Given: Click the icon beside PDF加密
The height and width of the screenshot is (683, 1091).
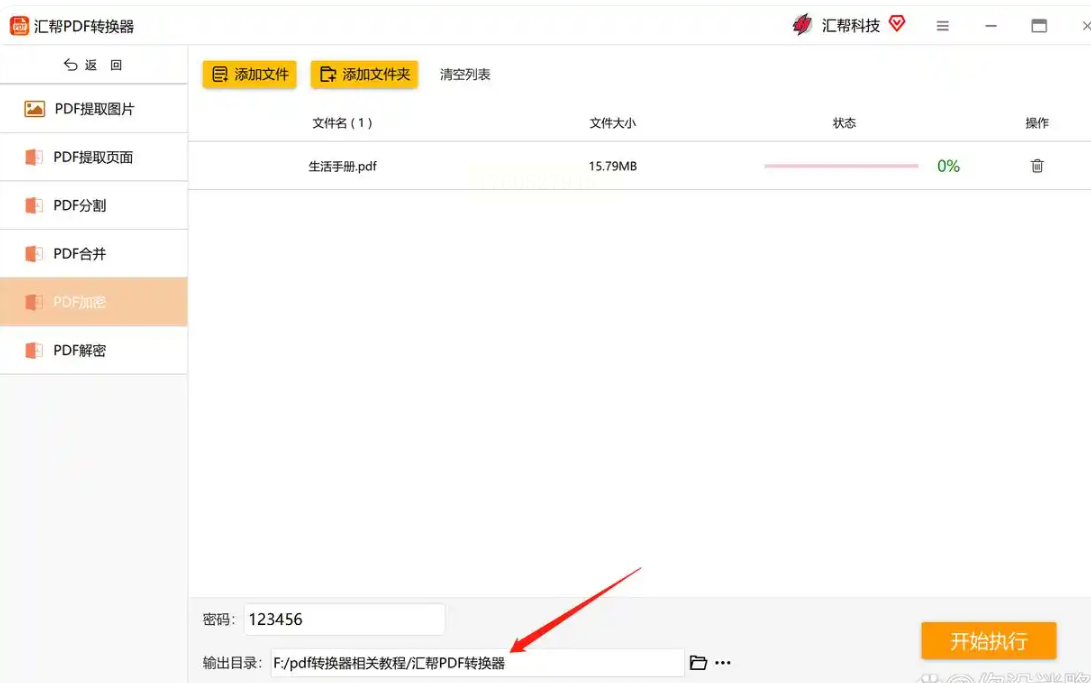Looking at the screenshot, I should pos(33,302).
